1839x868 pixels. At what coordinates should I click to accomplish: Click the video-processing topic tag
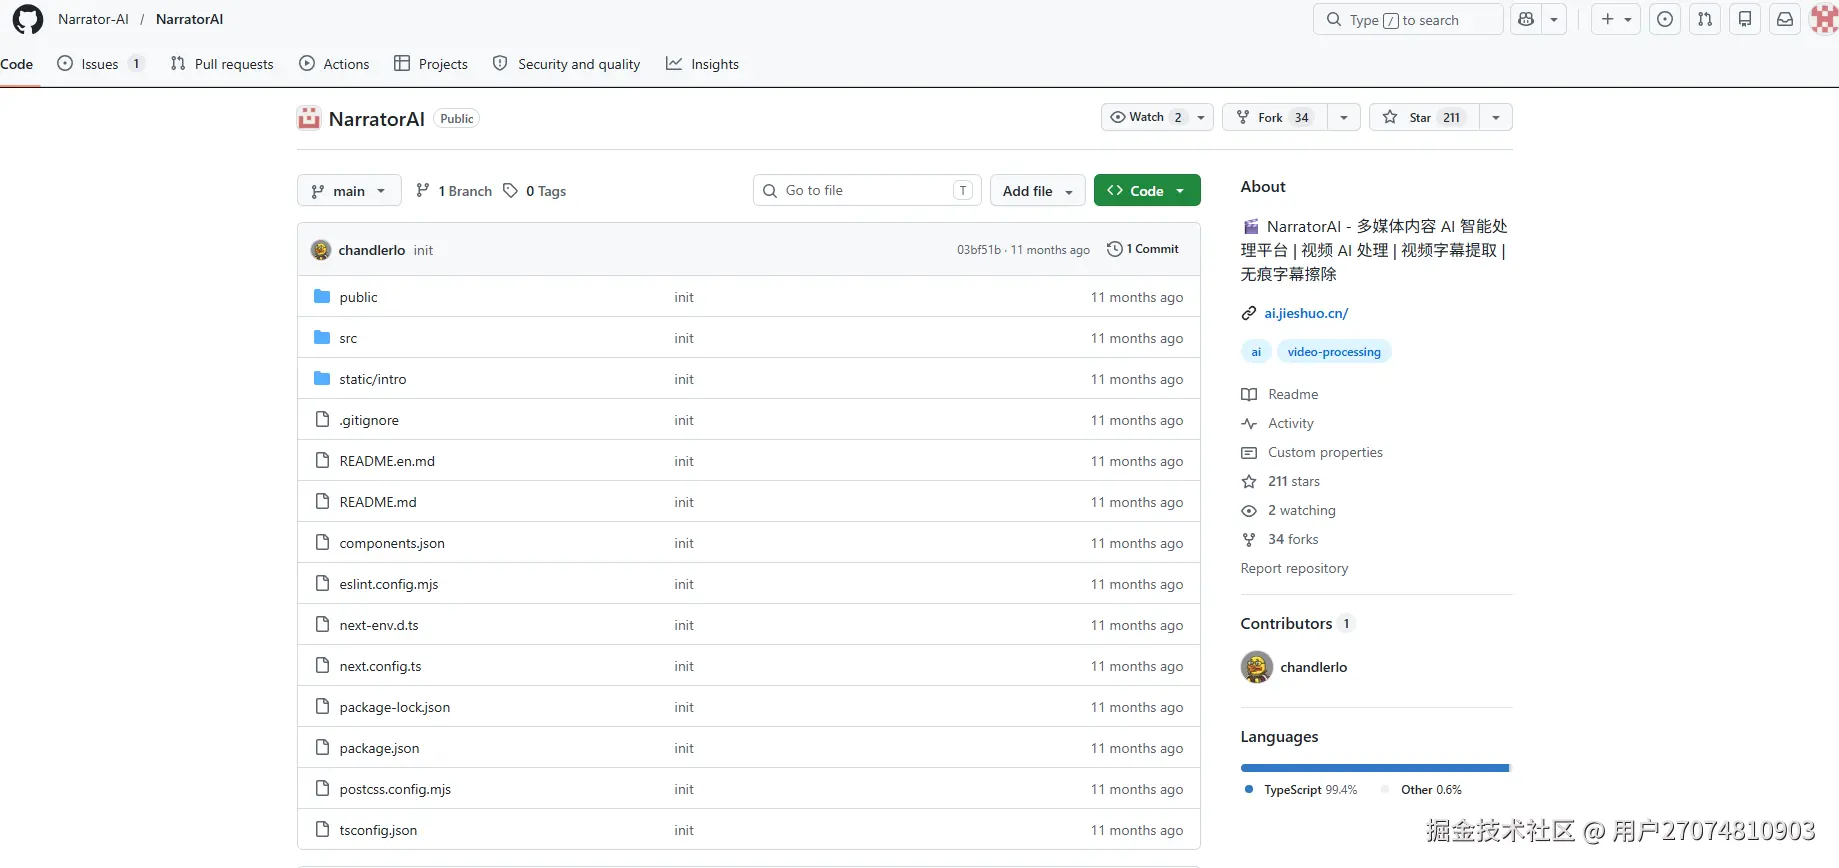[1334, 352]
